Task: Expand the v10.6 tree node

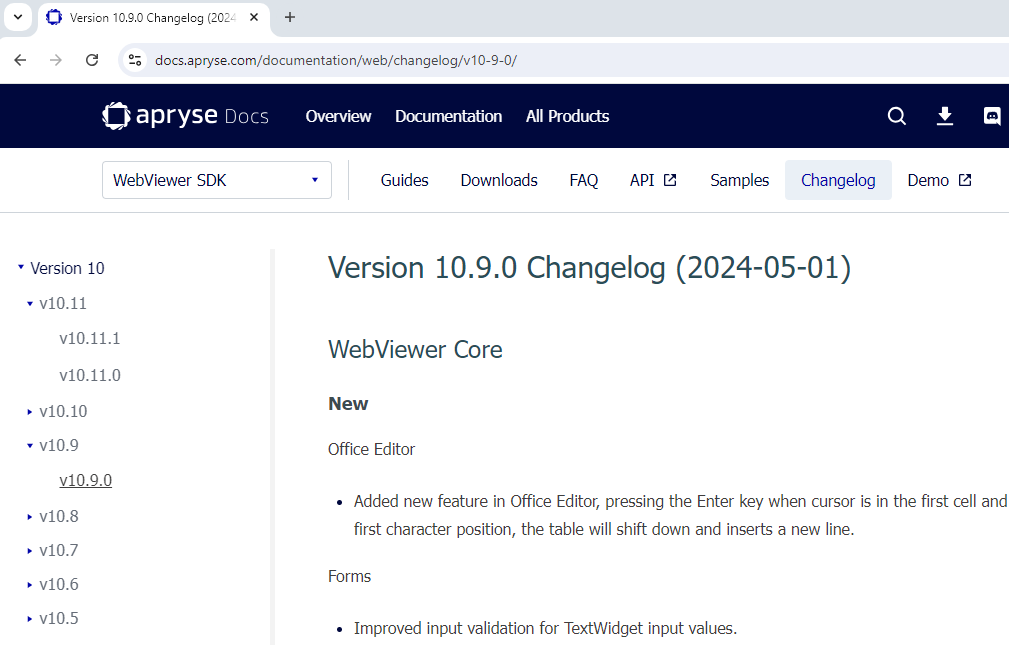Action: coord(30,584)
